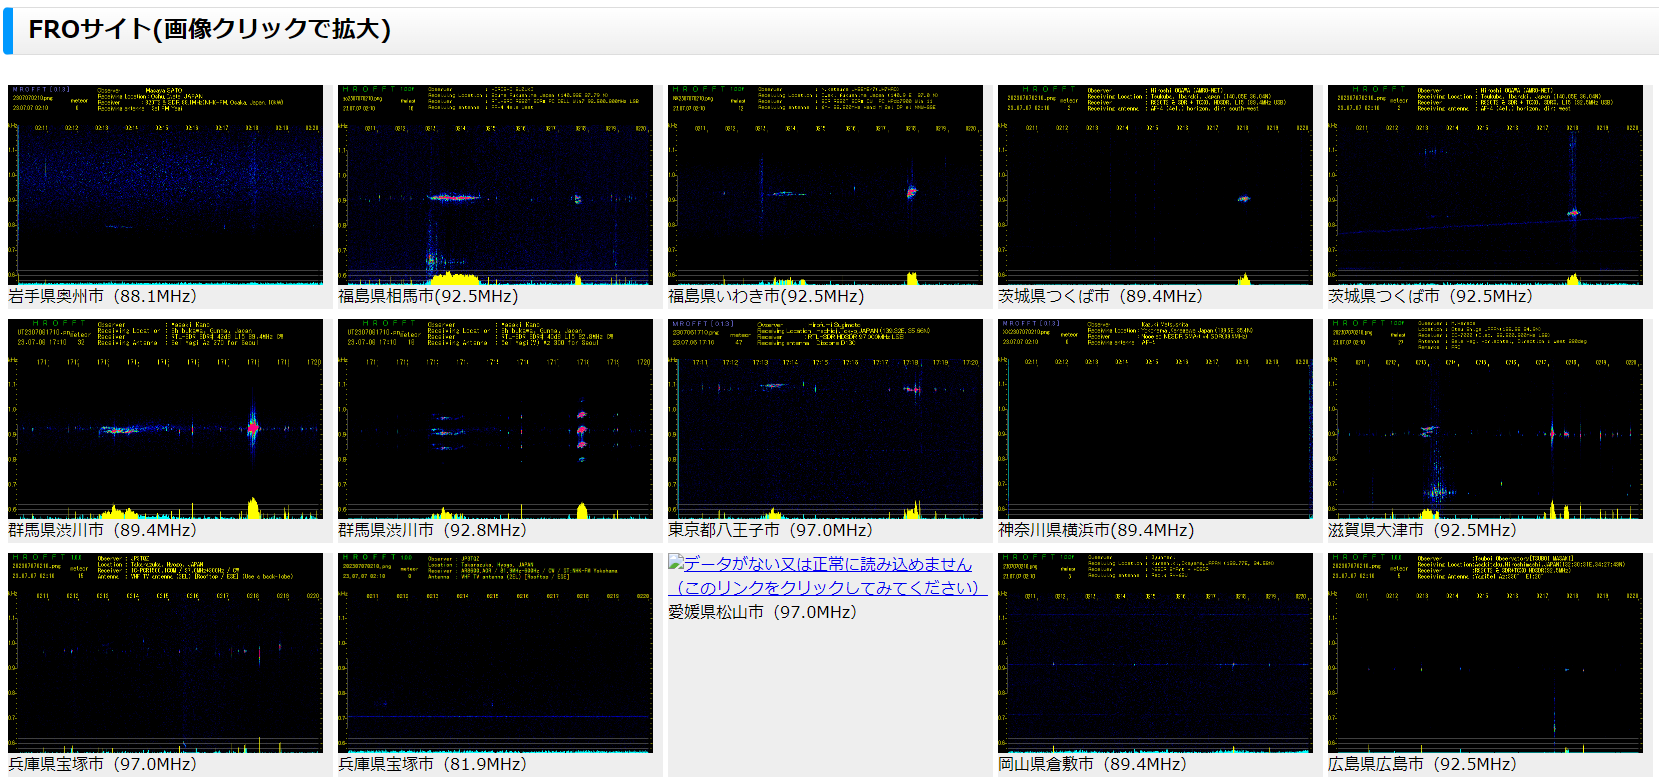Image resolution: width=1659 pixels, height=784 pixels.
Task: Open the 兵庫県宝塚市 81.9MHz spectrogram
Action: click(495, 653)
